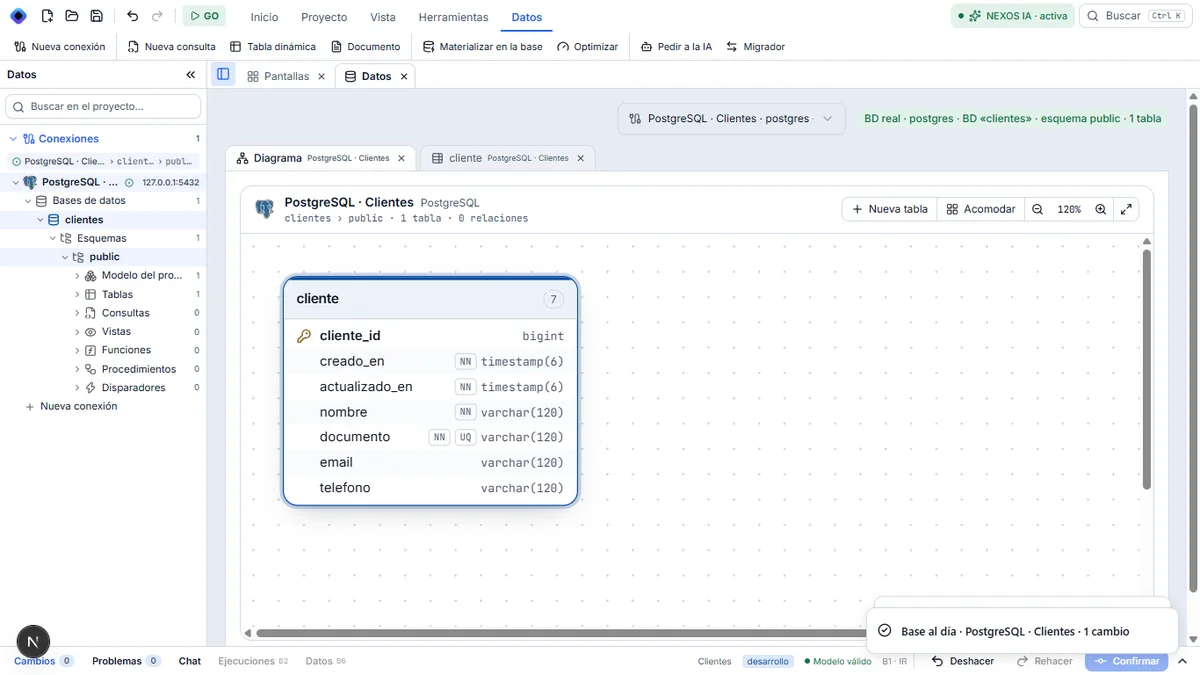Open the Vista menu

click(x=383, y=17)
